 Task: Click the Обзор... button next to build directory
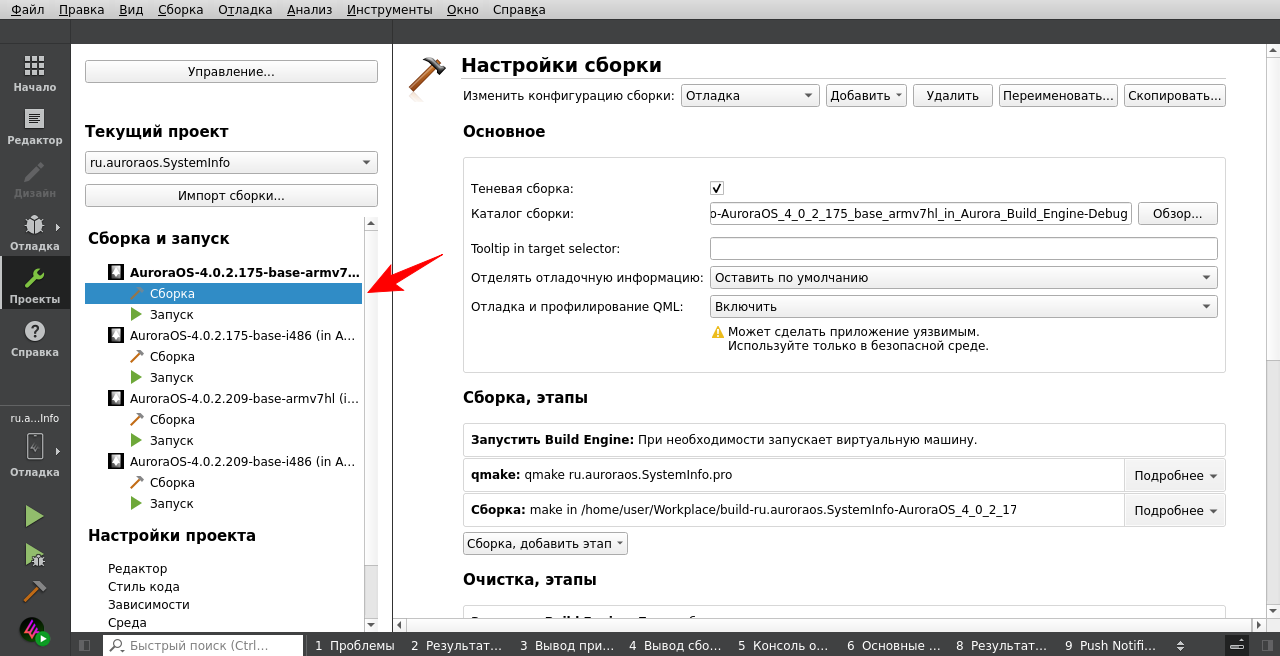click(x=1177, y=213)
